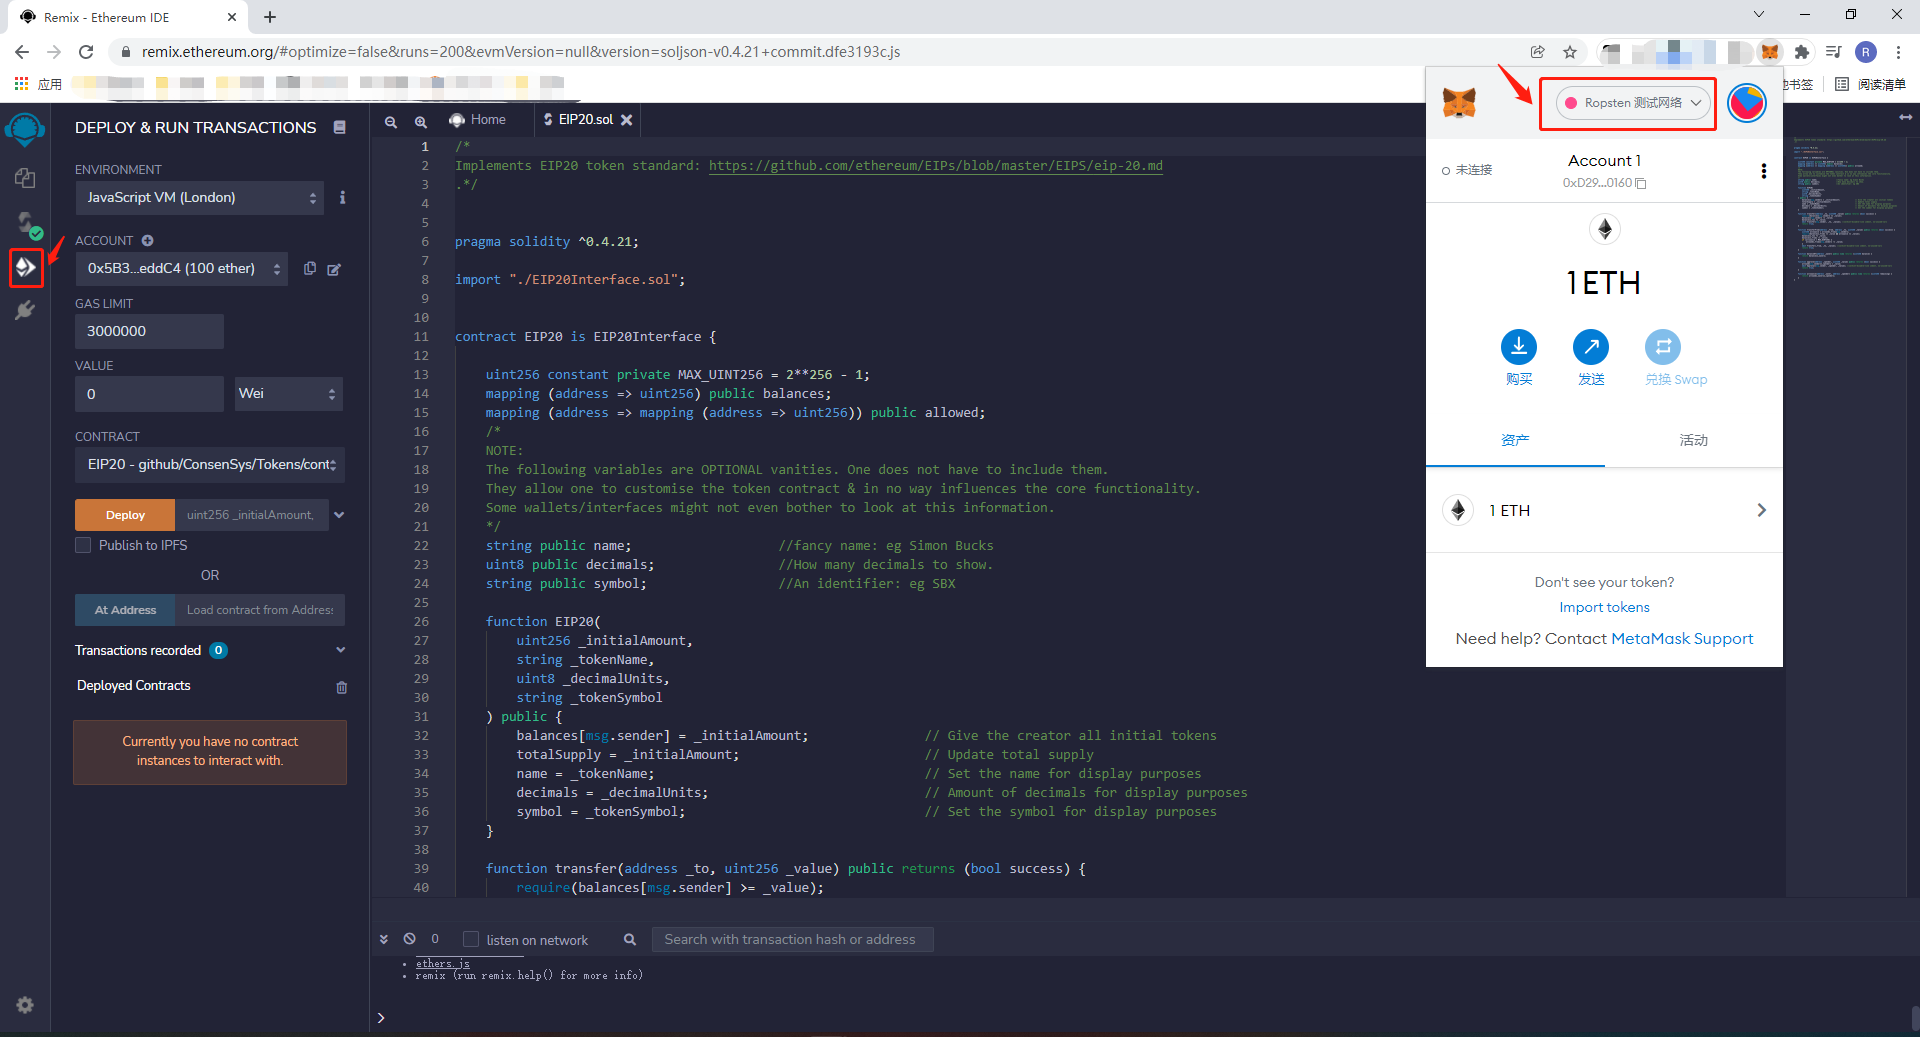Image resolution: width=1920 pixels, height=1037 pixels.
Task: Open Deploy & run transactions sidebar icon
Action: point(26,267)
